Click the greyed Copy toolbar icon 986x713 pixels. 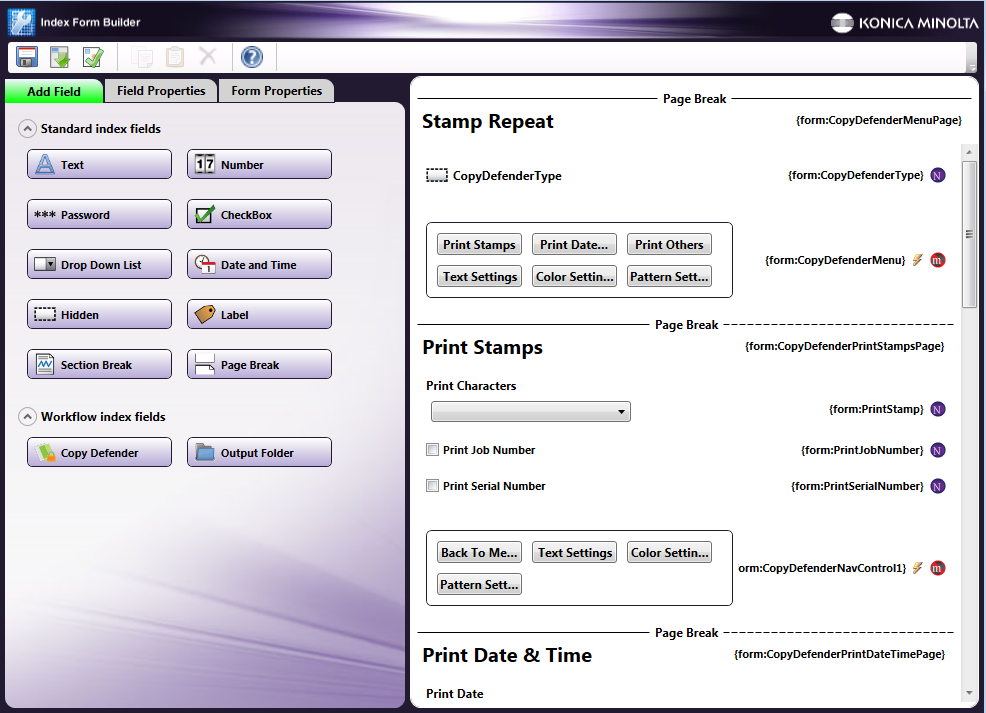[141, 57]
